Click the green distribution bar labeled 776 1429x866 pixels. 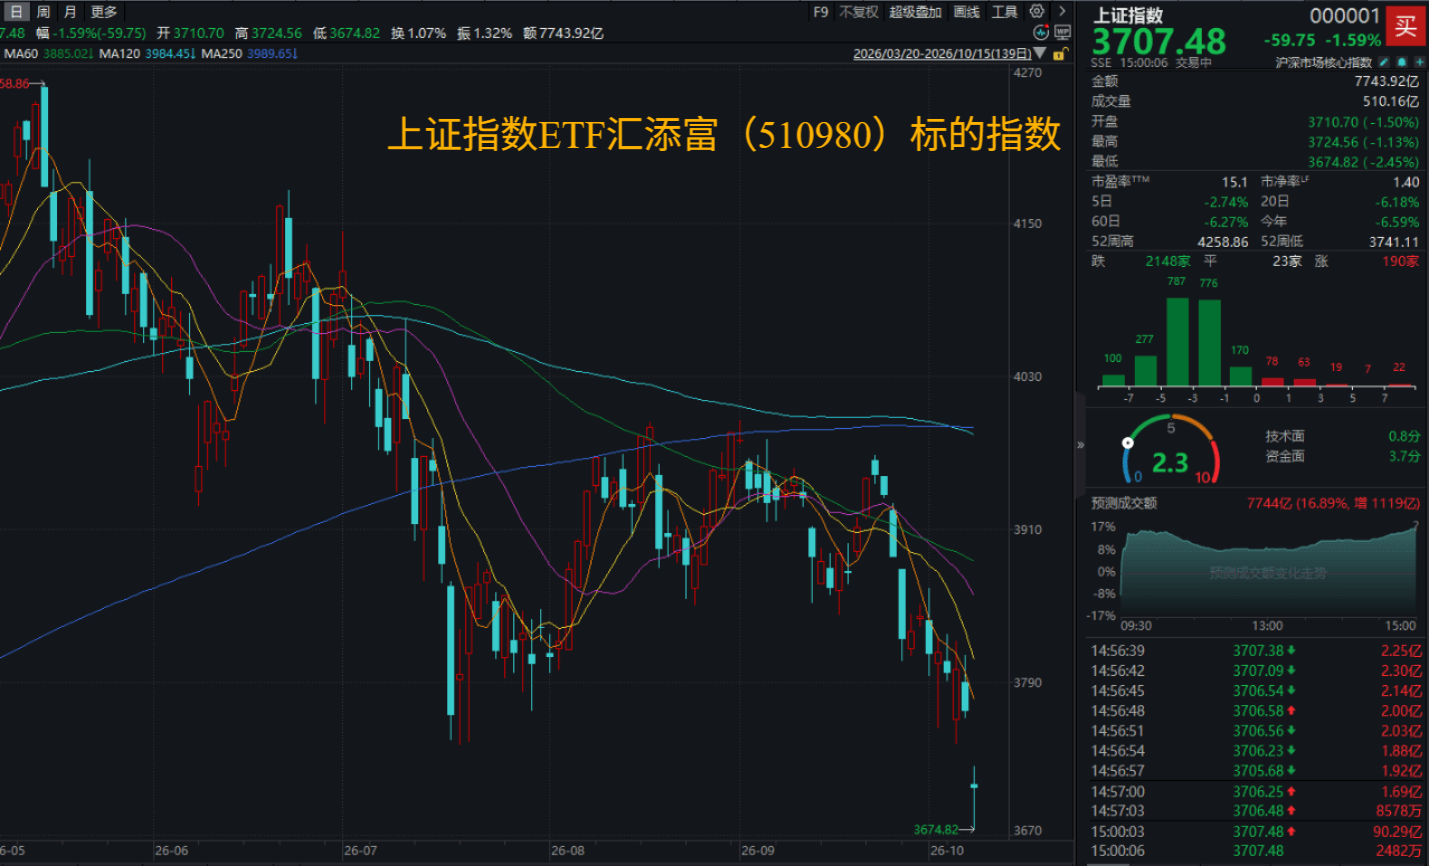tap(1209, 342)
